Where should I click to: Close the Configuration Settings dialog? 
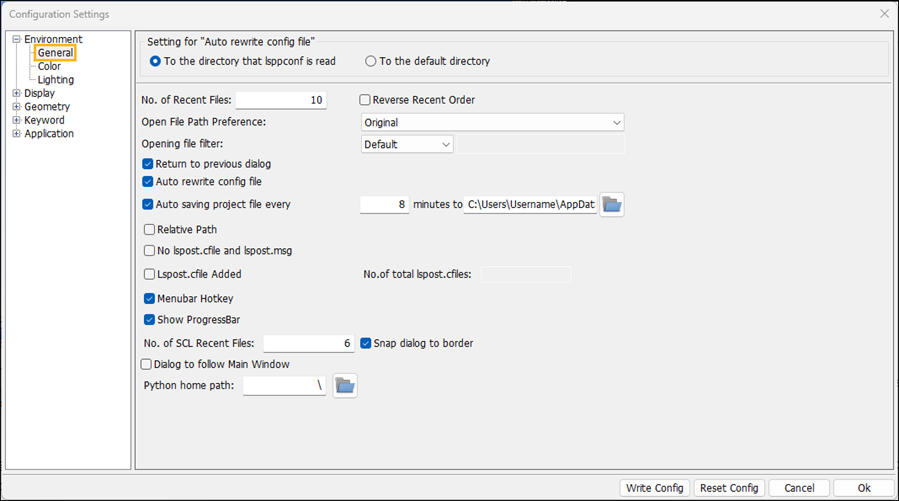coord(884,14)
